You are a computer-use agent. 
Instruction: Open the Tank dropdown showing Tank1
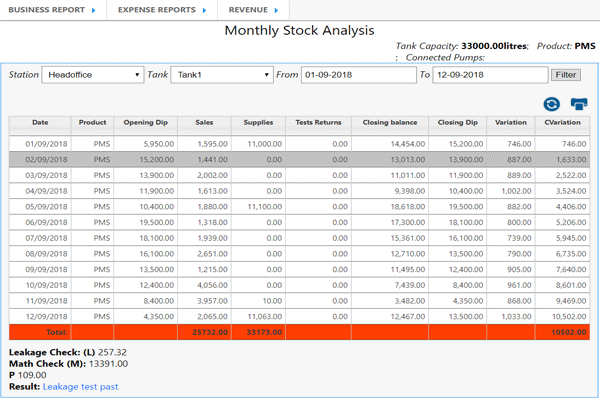click(x=222, y=75)
